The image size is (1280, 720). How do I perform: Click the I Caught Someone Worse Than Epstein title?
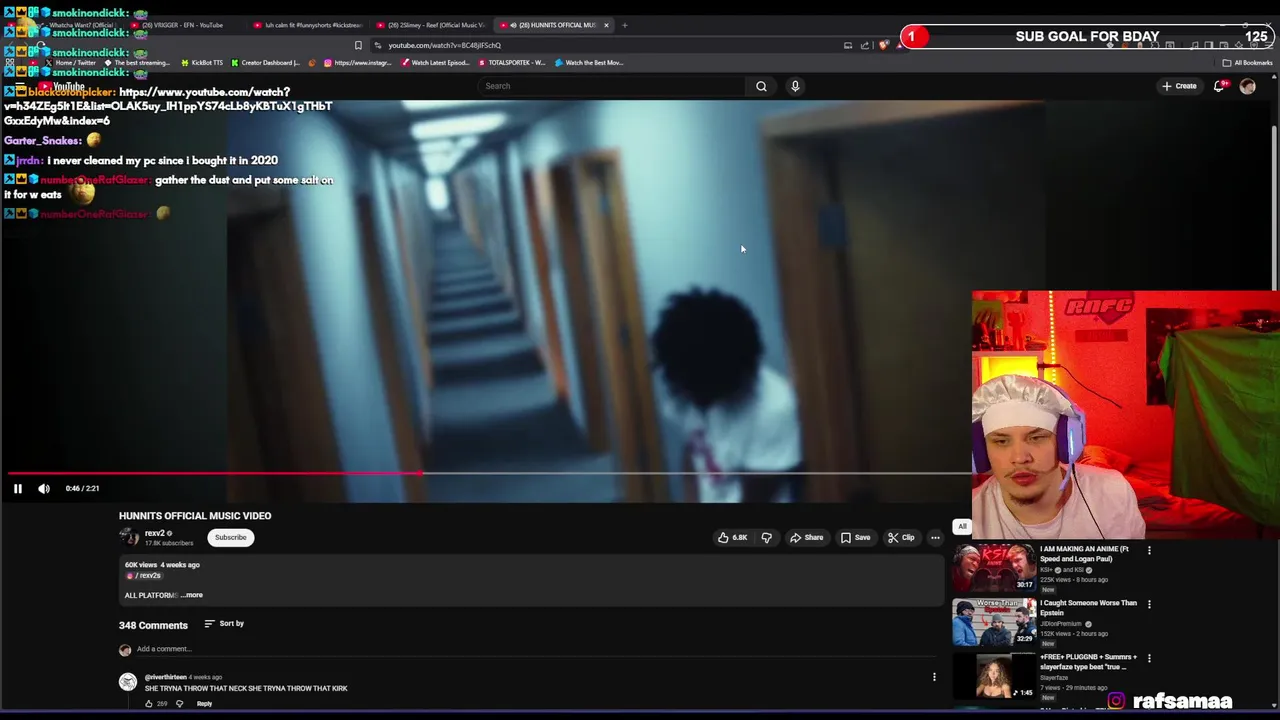point(1088,608)
